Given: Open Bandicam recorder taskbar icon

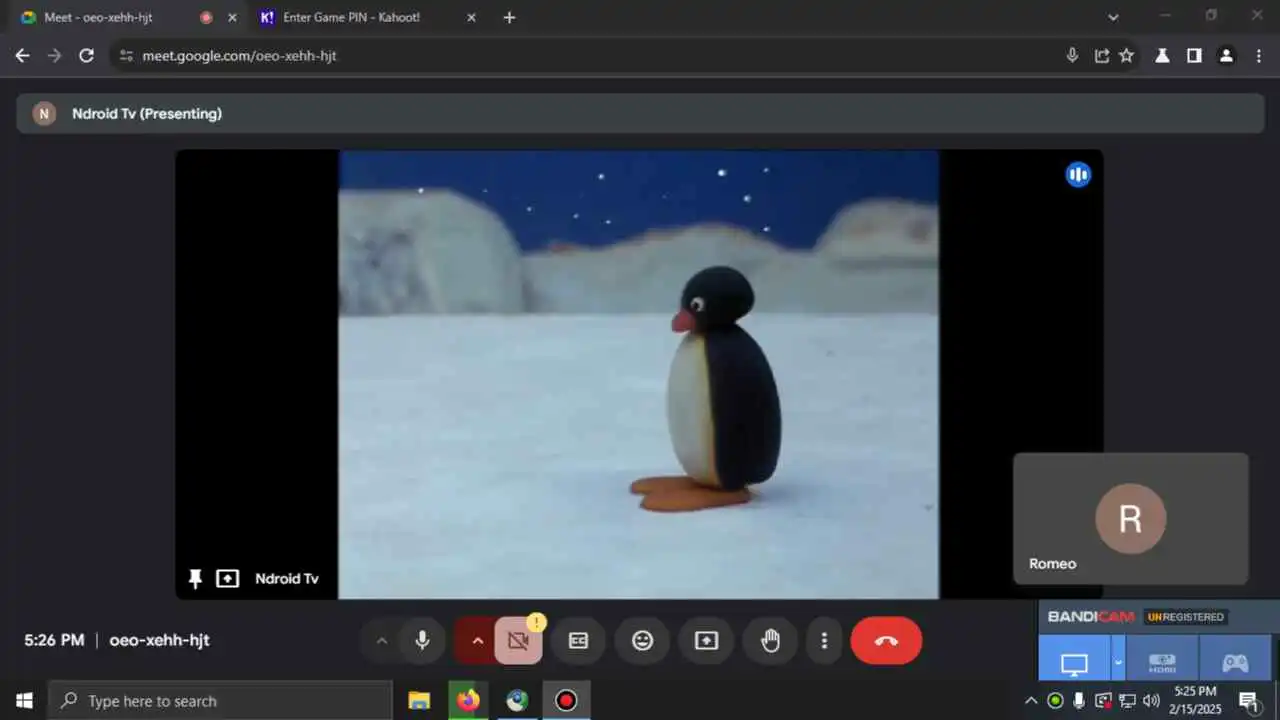Looking at the screenshot, I should [566, 701].
